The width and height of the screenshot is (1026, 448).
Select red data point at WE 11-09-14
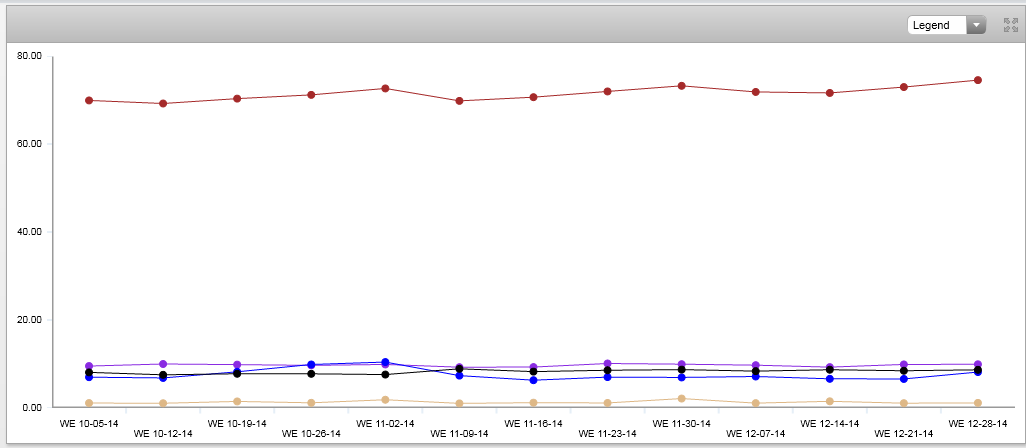click(x=459, y=101)
